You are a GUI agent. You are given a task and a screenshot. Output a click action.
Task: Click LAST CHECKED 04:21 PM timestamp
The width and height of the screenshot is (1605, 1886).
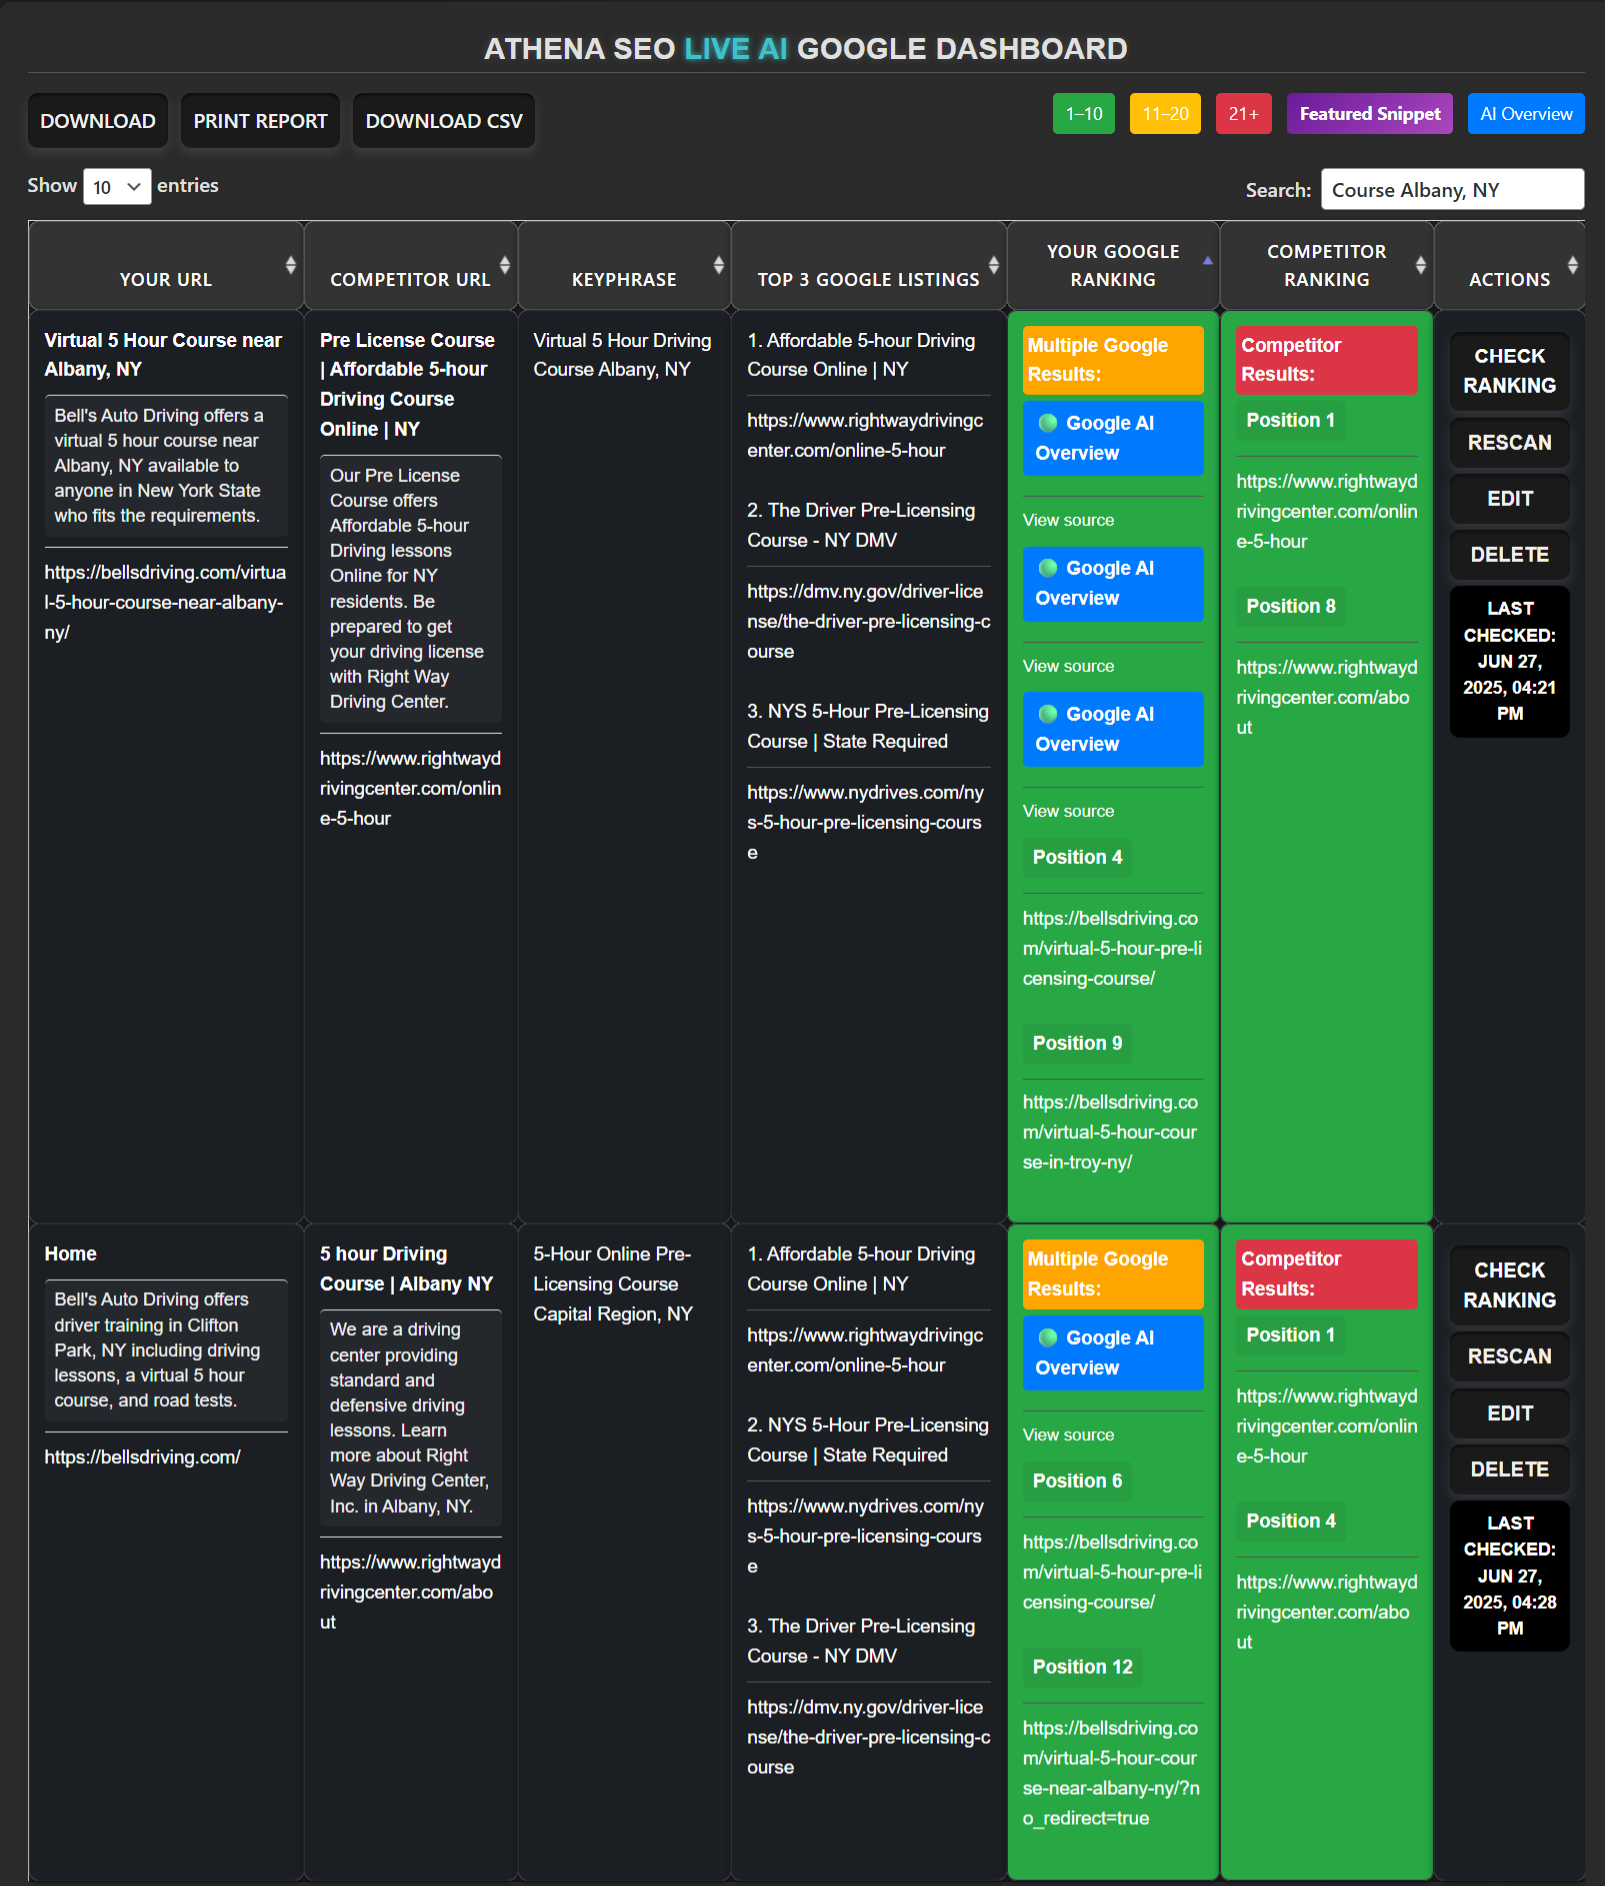[x=1510, y=662]
